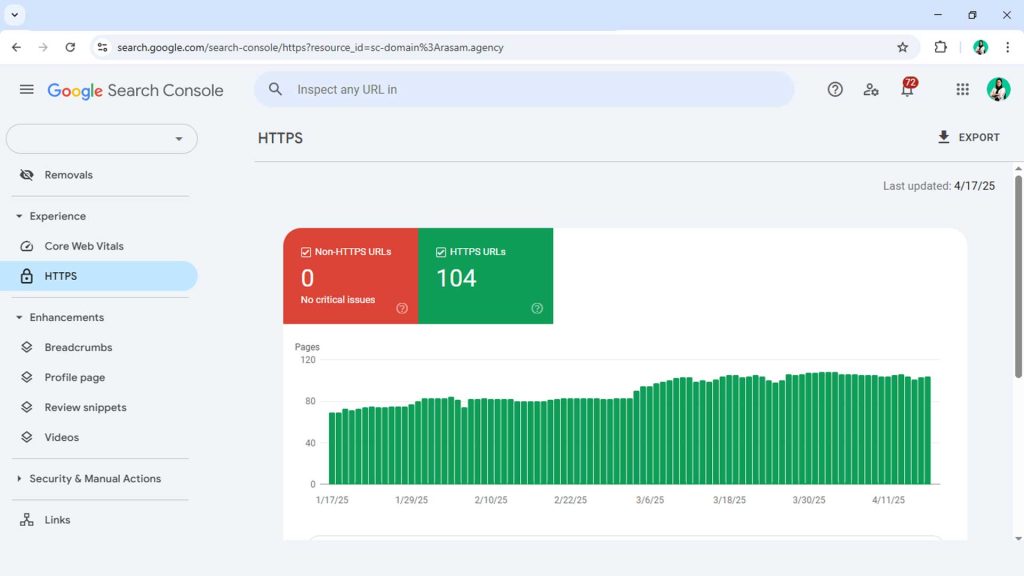Open the Chrome profile avatar in toolbar
1024x576 pixels.
click(980, 47)
